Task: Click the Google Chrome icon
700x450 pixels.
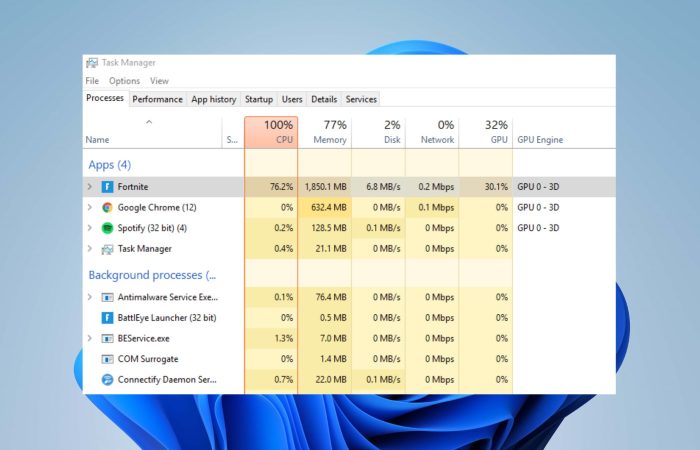Action: coord(107,207)
